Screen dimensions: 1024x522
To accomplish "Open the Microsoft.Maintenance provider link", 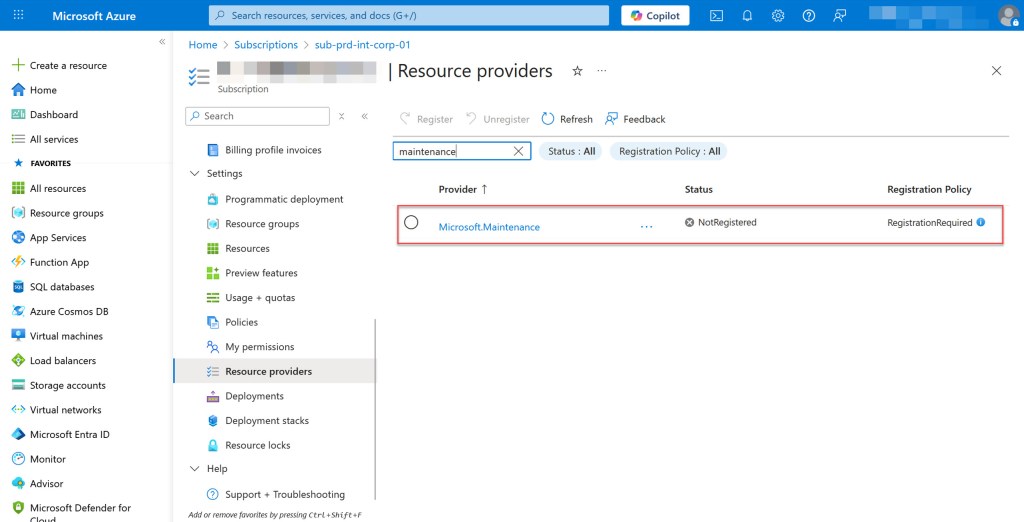I will 489,227.
